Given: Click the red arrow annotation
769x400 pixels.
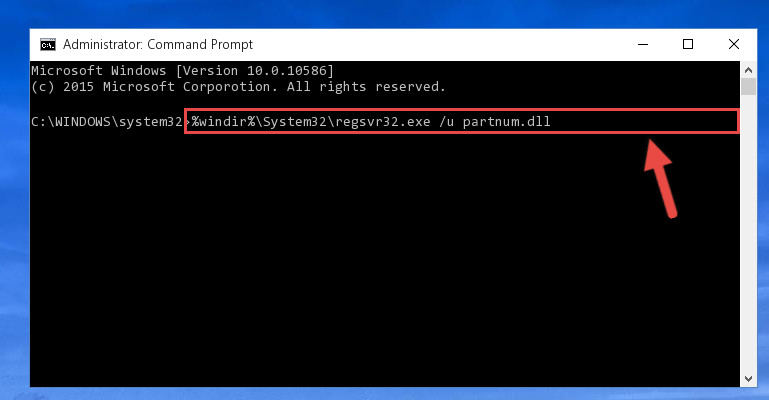Looking at the screenshot, I should [x=661, y=178].
